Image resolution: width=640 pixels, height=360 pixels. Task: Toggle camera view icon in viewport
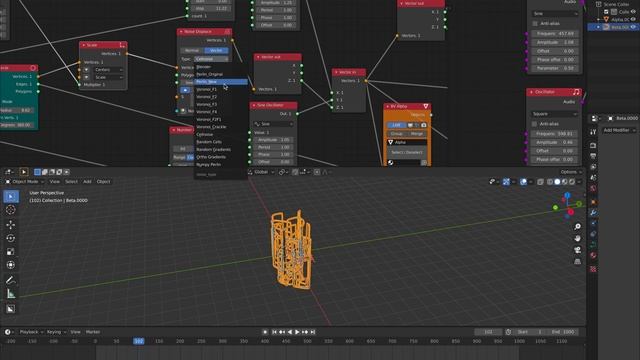tap(578, 250)
